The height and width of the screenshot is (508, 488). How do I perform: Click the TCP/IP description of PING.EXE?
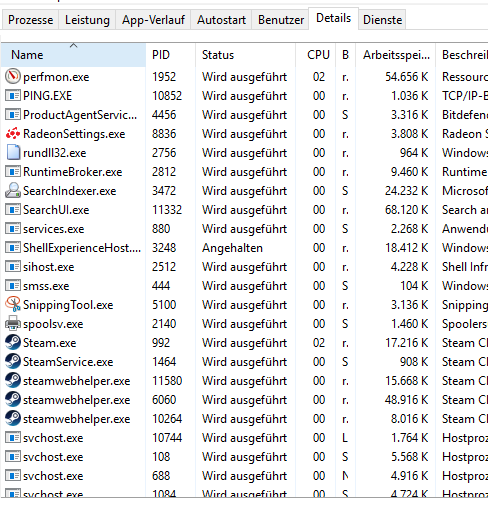click(465, 96)
